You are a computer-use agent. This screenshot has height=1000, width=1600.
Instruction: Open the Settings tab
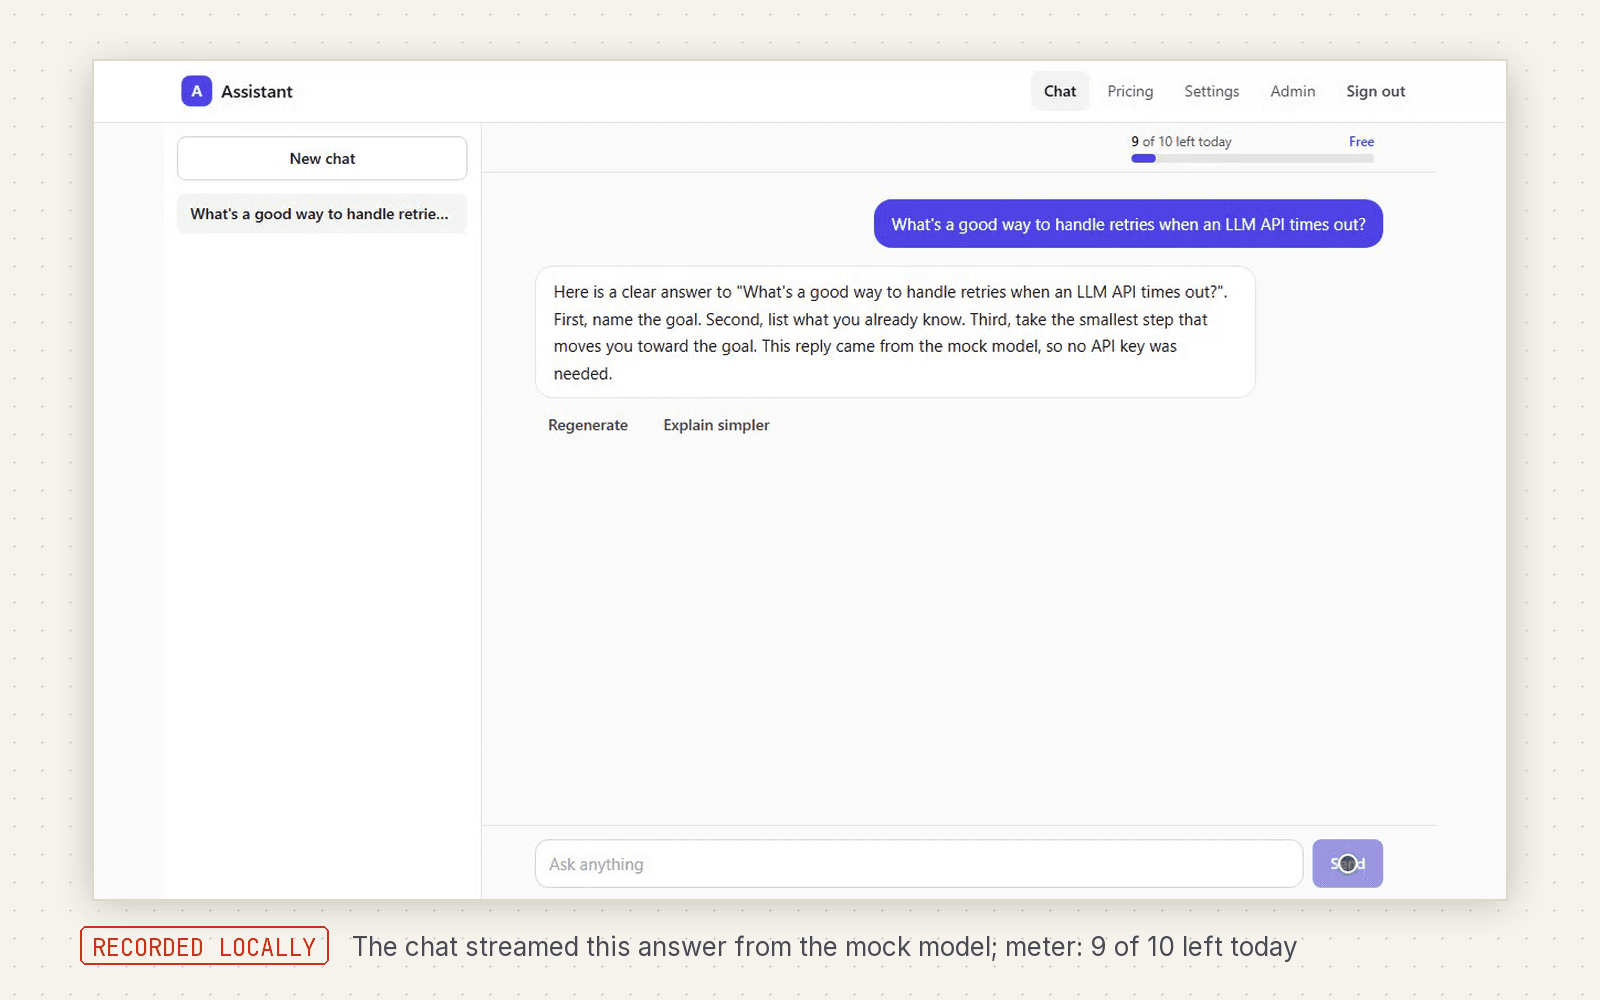(x=1211, y=91)
